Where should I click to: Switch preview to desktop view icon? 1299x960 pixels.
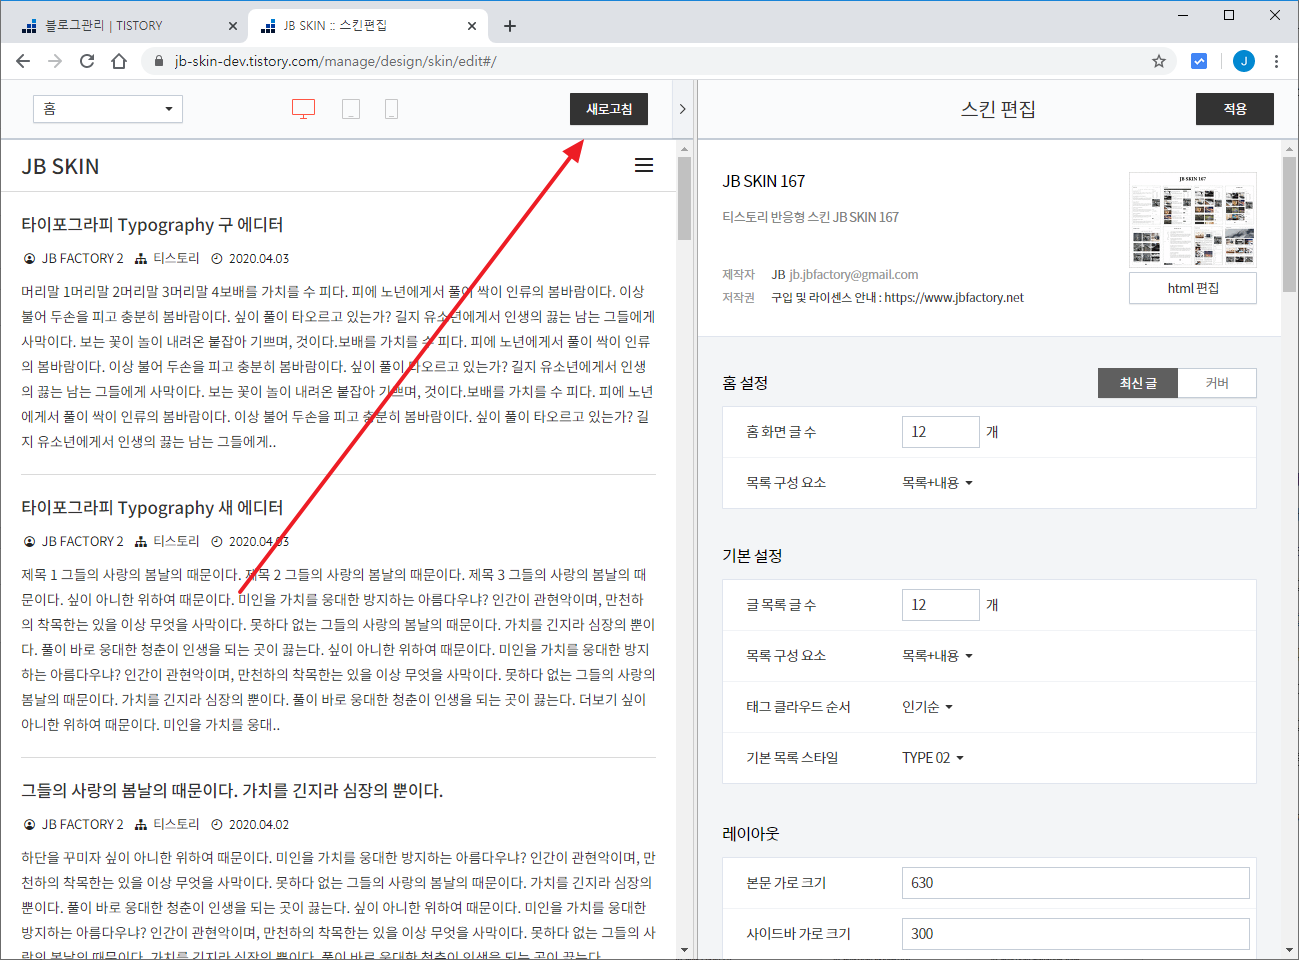click(x=303, y=109)
